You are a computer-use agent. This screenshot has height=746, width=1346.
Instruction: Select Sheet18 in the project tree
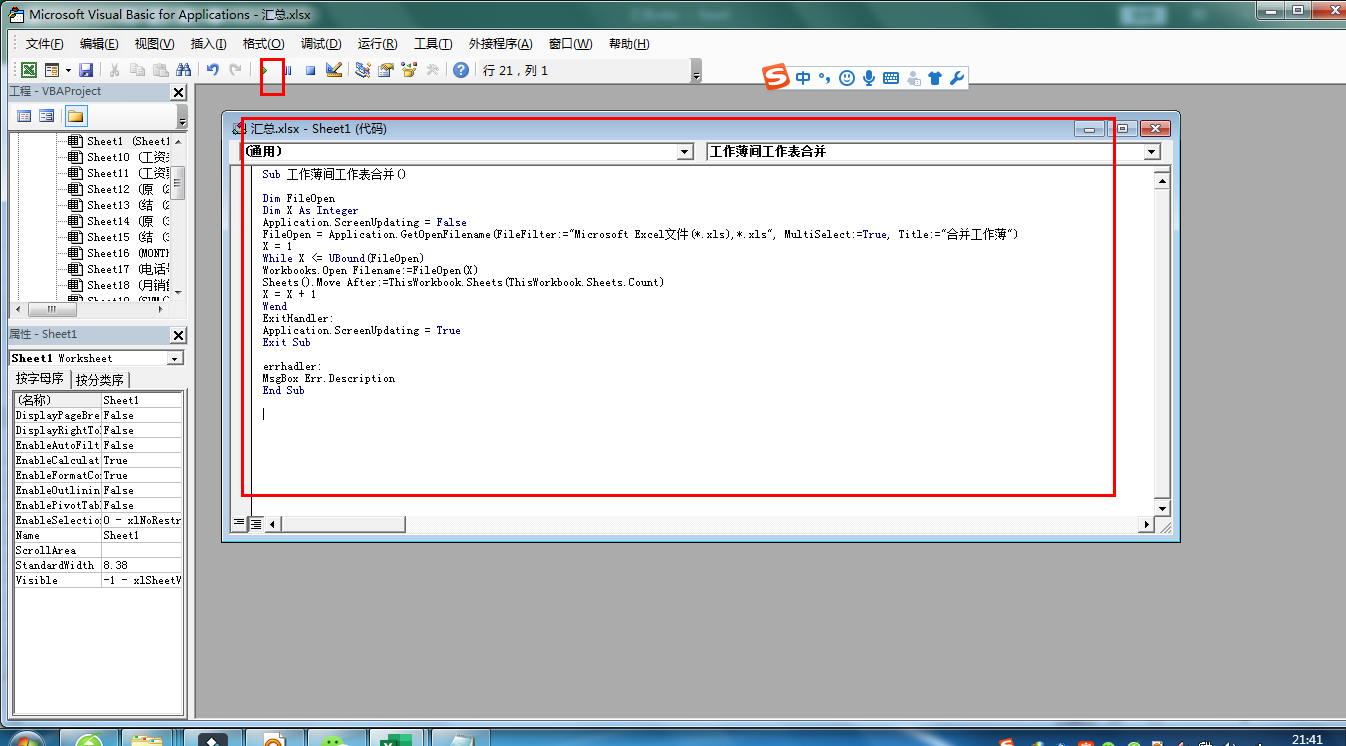[x=118, y=285]
